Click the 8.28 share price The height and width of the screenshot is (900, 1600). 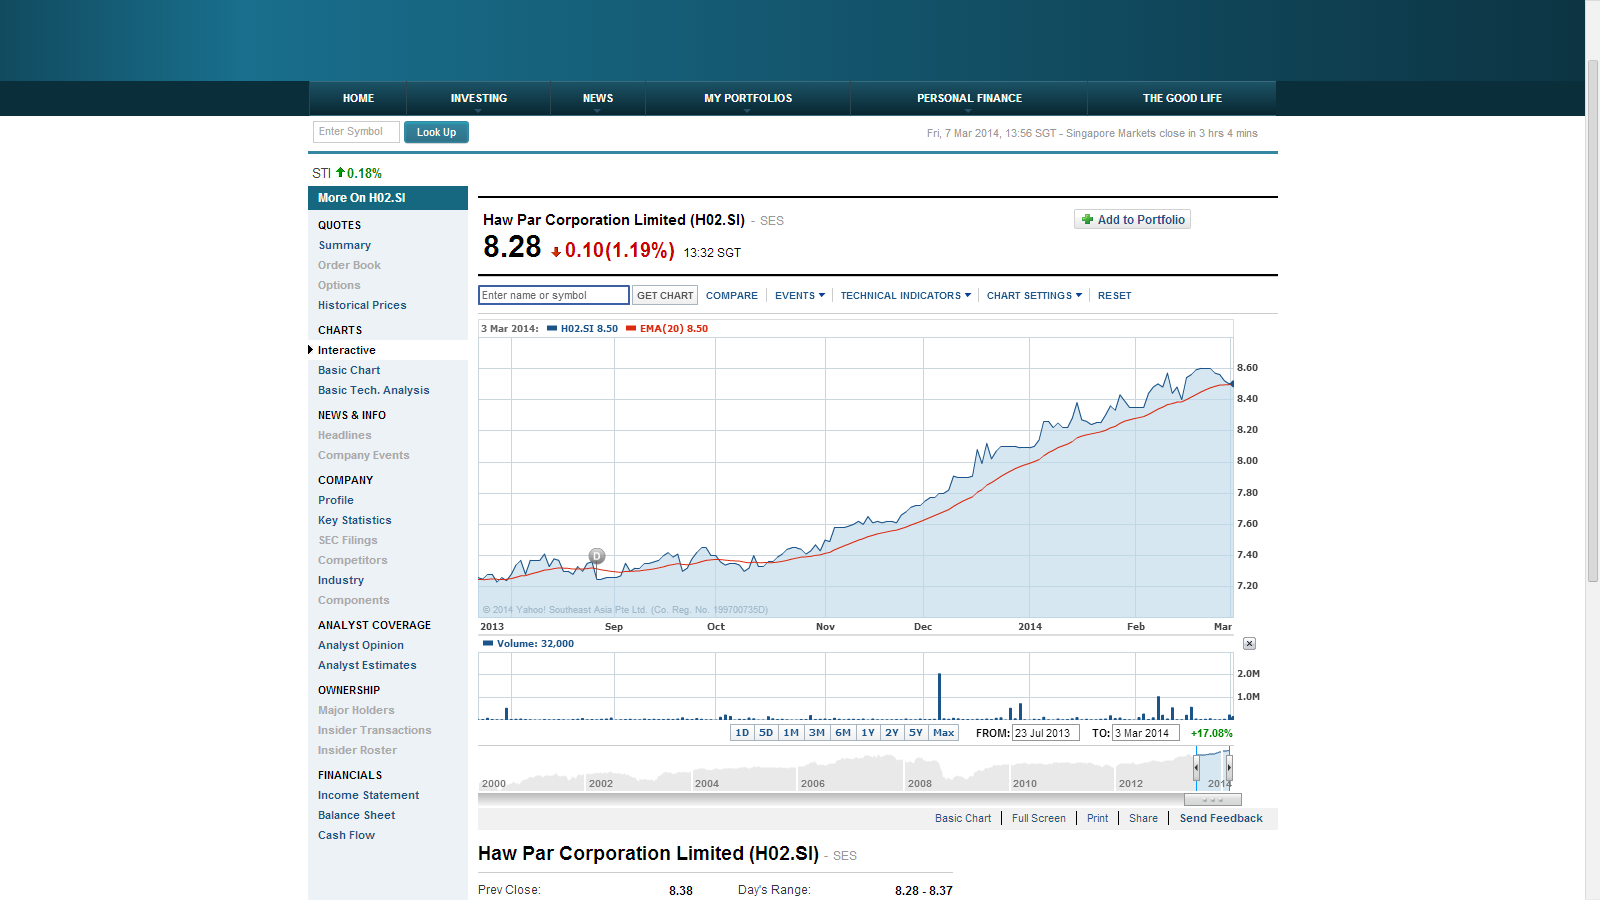tap(512, 247)
